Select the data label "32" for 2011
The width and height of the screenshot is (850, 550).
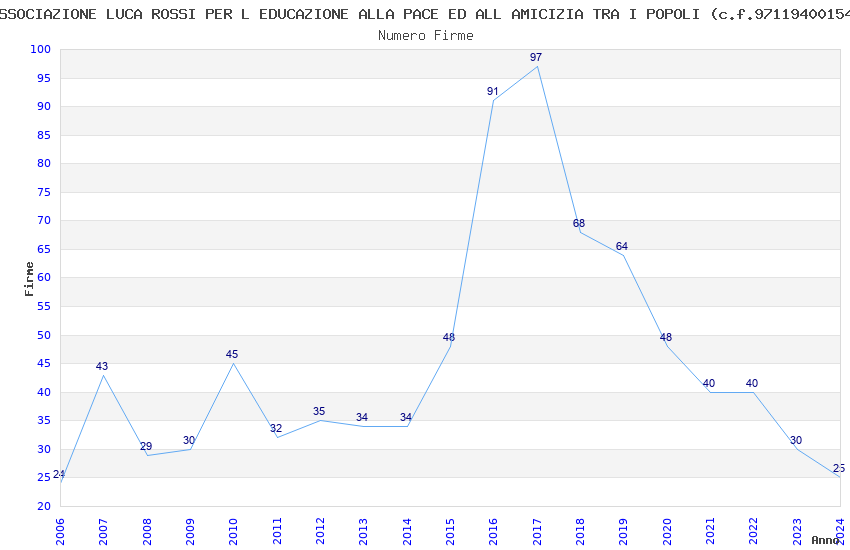(276, 428)
